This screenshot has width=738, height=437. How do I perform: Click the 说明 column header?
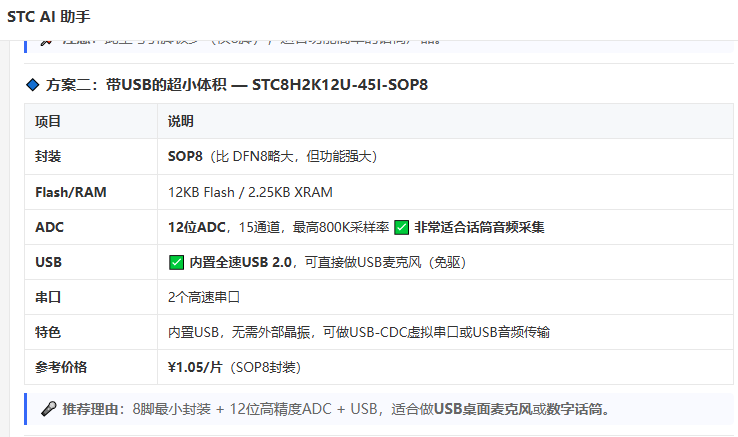[x=181, y=121]
